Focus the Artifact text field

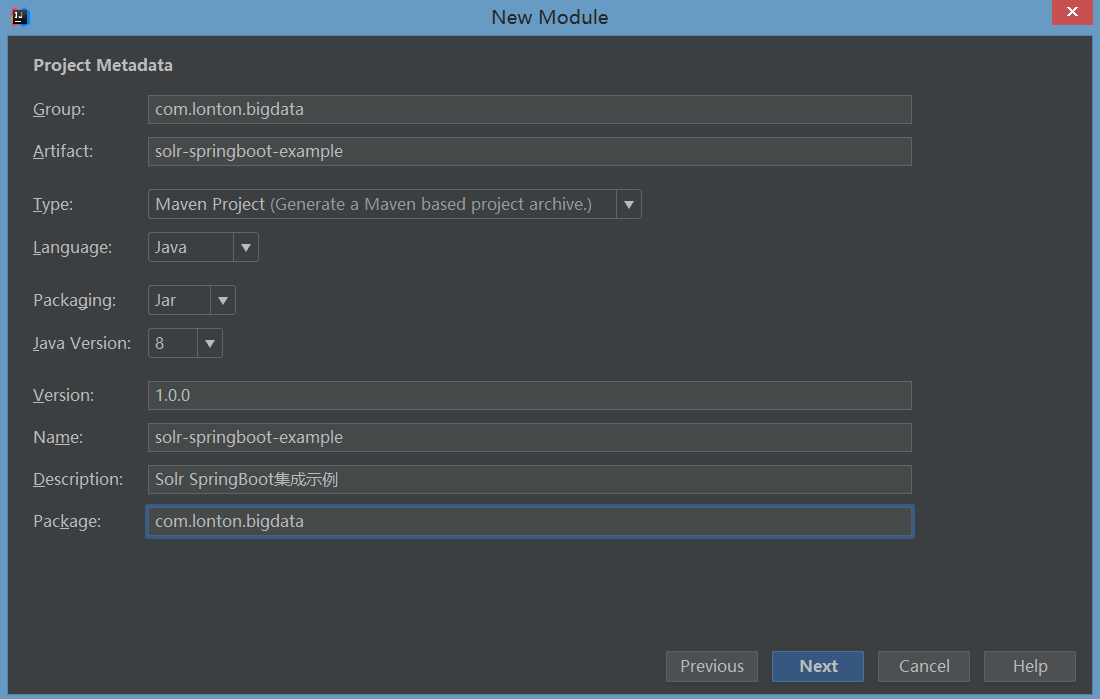click(x=529, y=152)
